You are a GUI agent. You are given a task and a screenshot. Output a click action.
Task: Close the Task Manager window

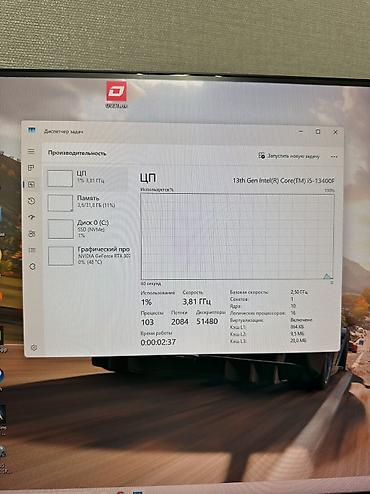click(x=335, y=132)
